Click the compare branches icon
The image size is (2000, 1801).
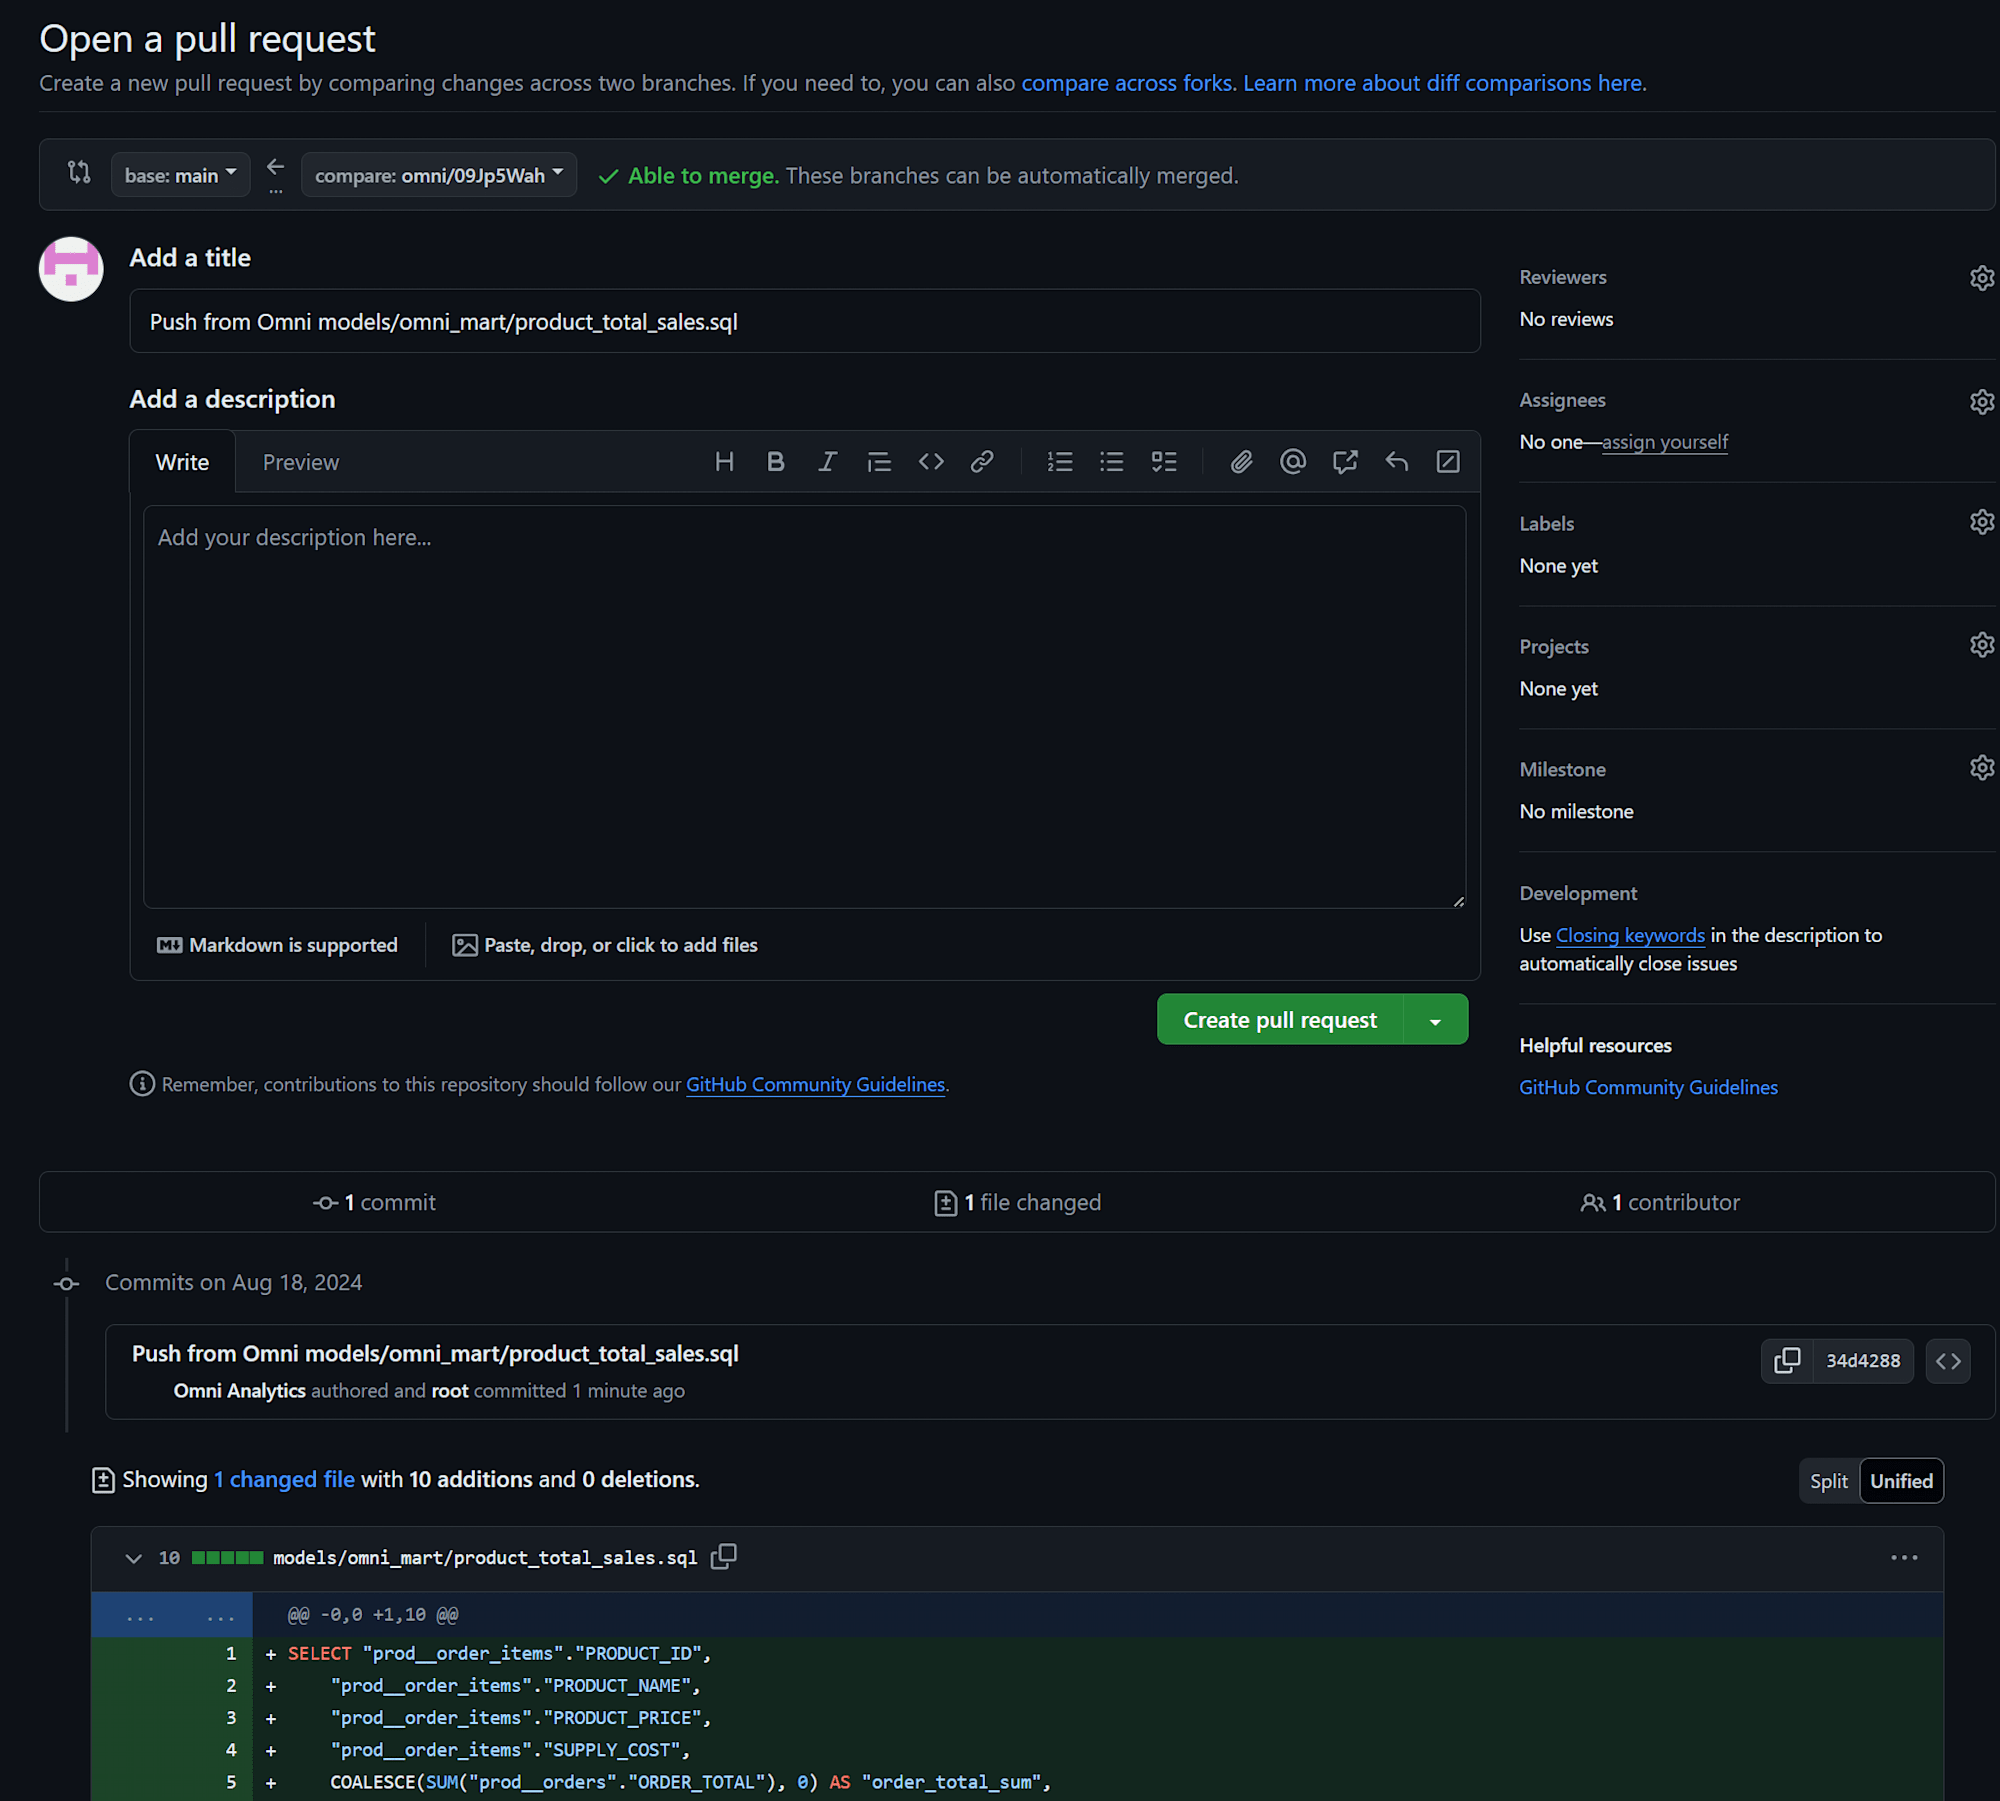coord(79,172)
